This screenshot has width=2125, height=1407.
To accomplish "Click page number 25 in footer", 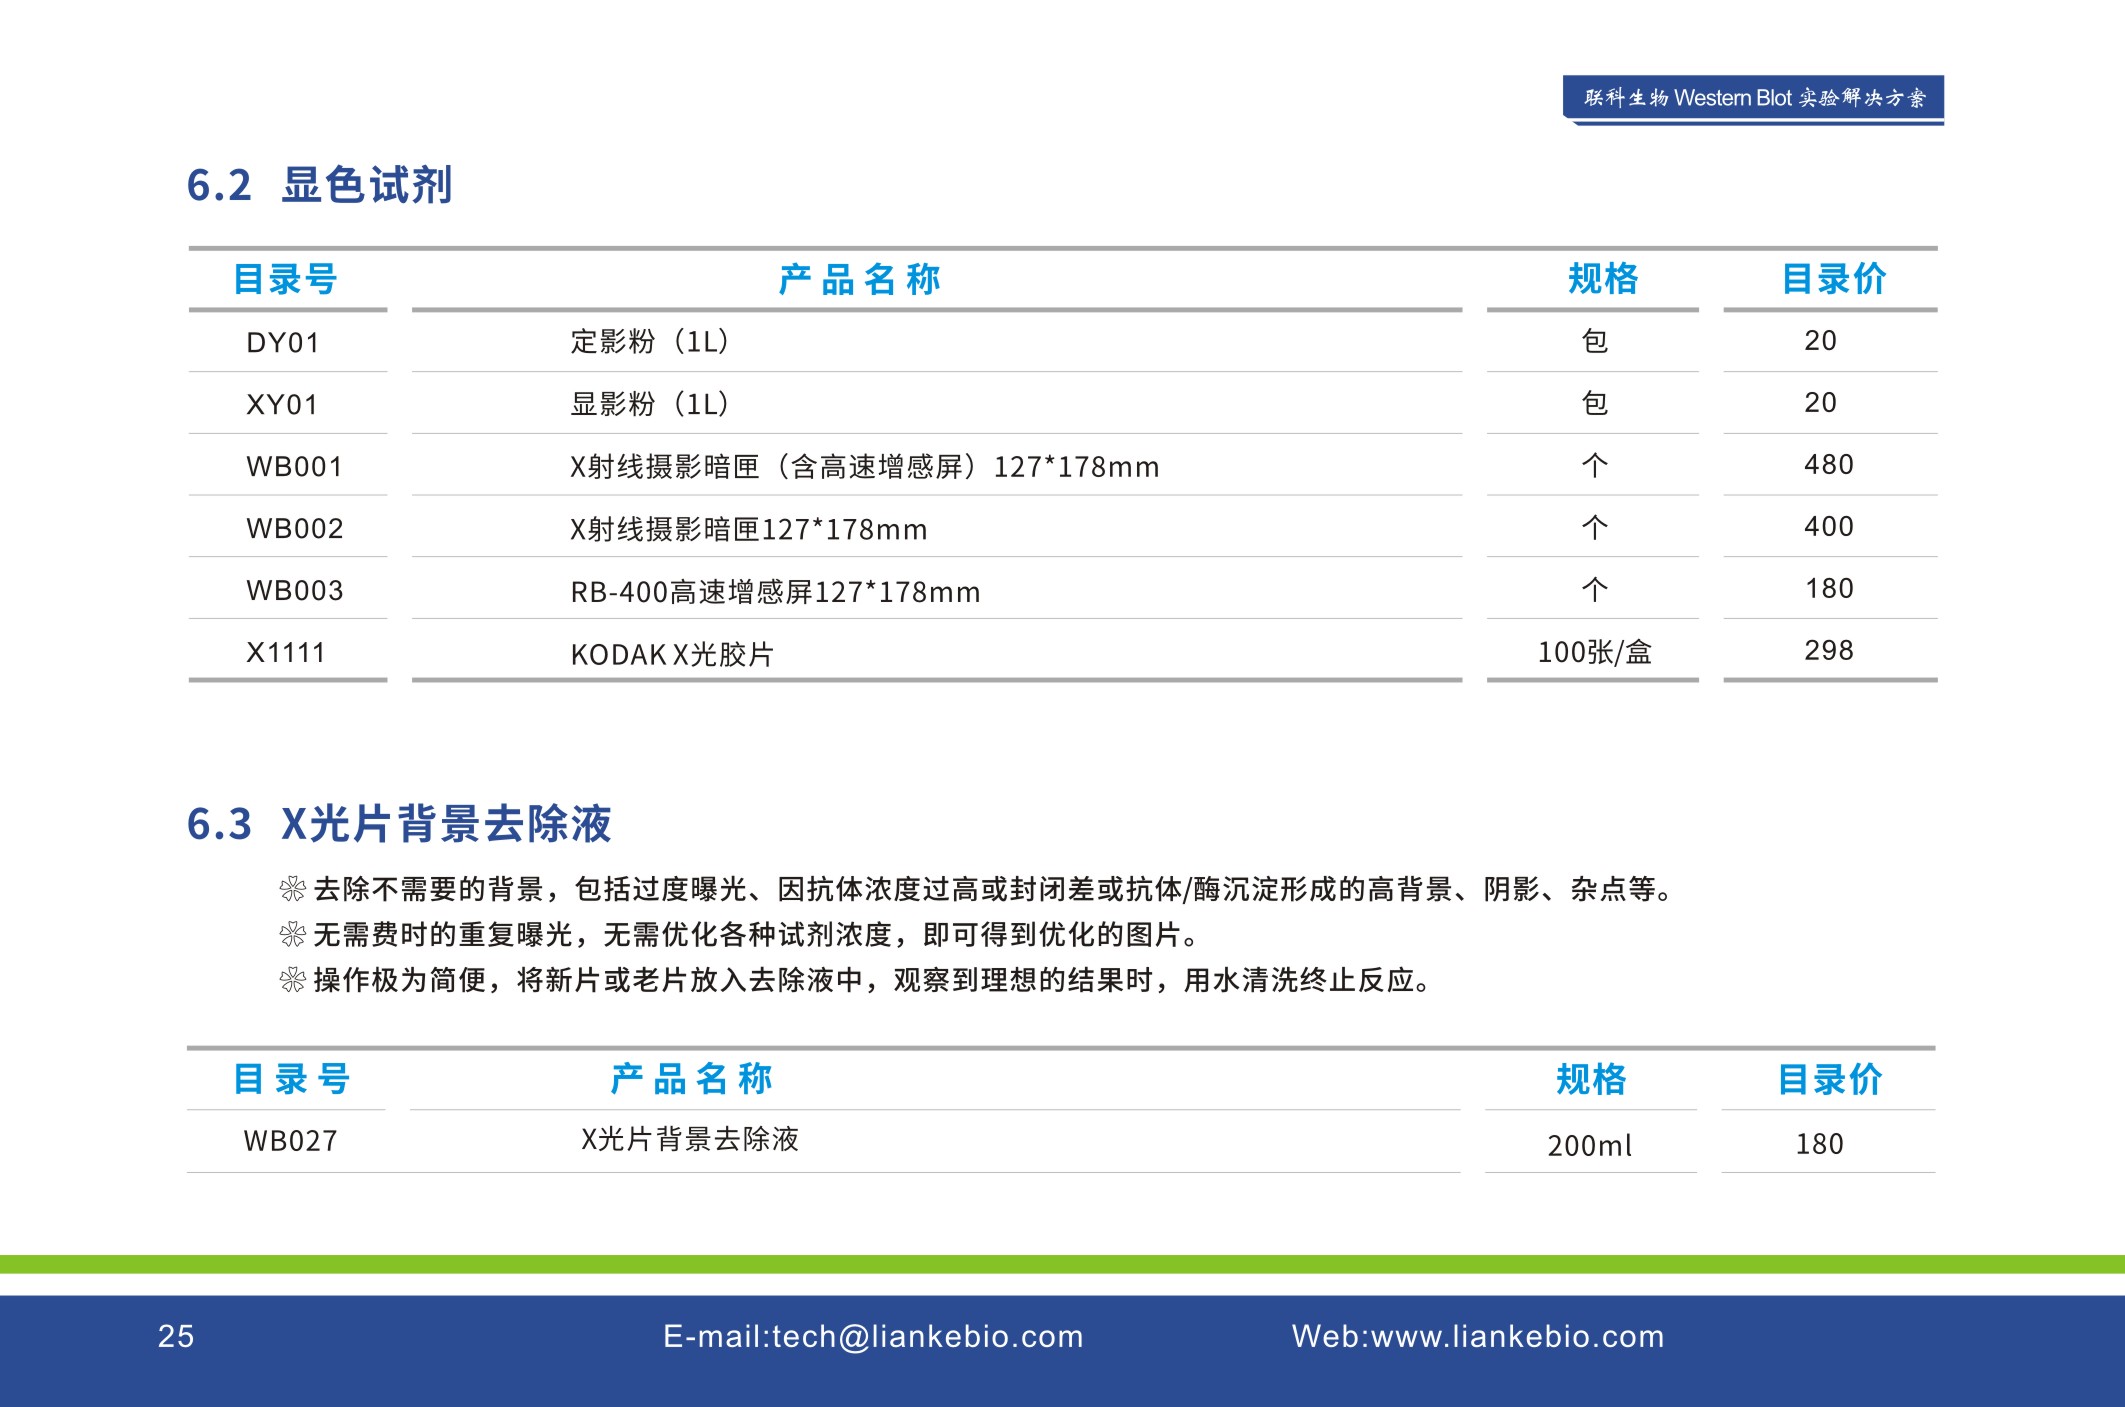I will tap(176, 1336).
